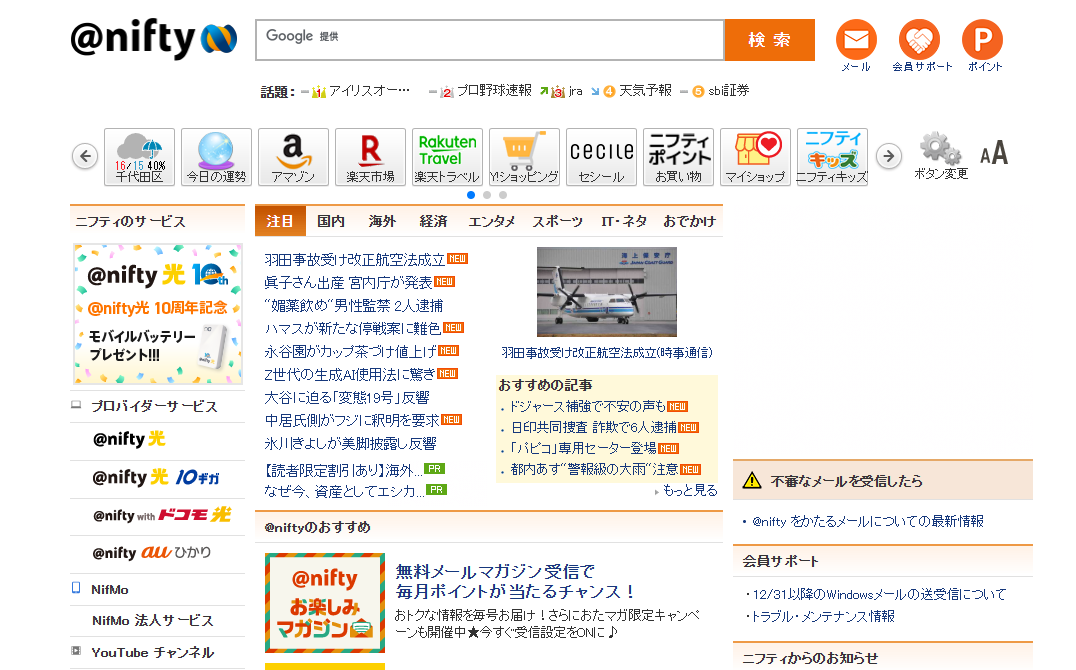Image resolution: width=1076 pixels, height=670 pixels.
Task: Click the @nifty光 10周年記念 banner
Action: pyautogui.click(x=158, y=314)
